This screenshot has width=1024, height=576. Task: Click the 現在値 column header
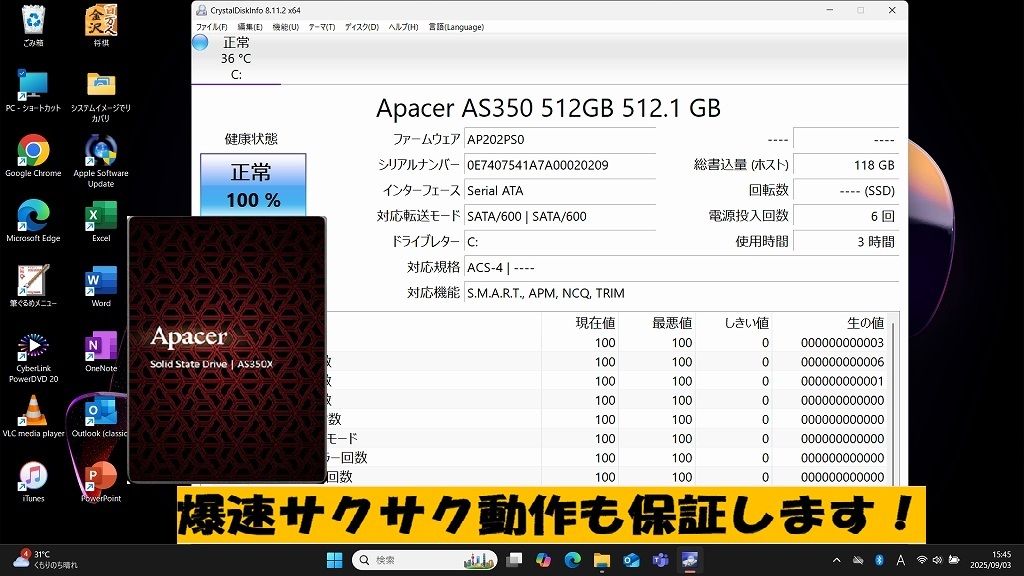[x=580, y=323]
